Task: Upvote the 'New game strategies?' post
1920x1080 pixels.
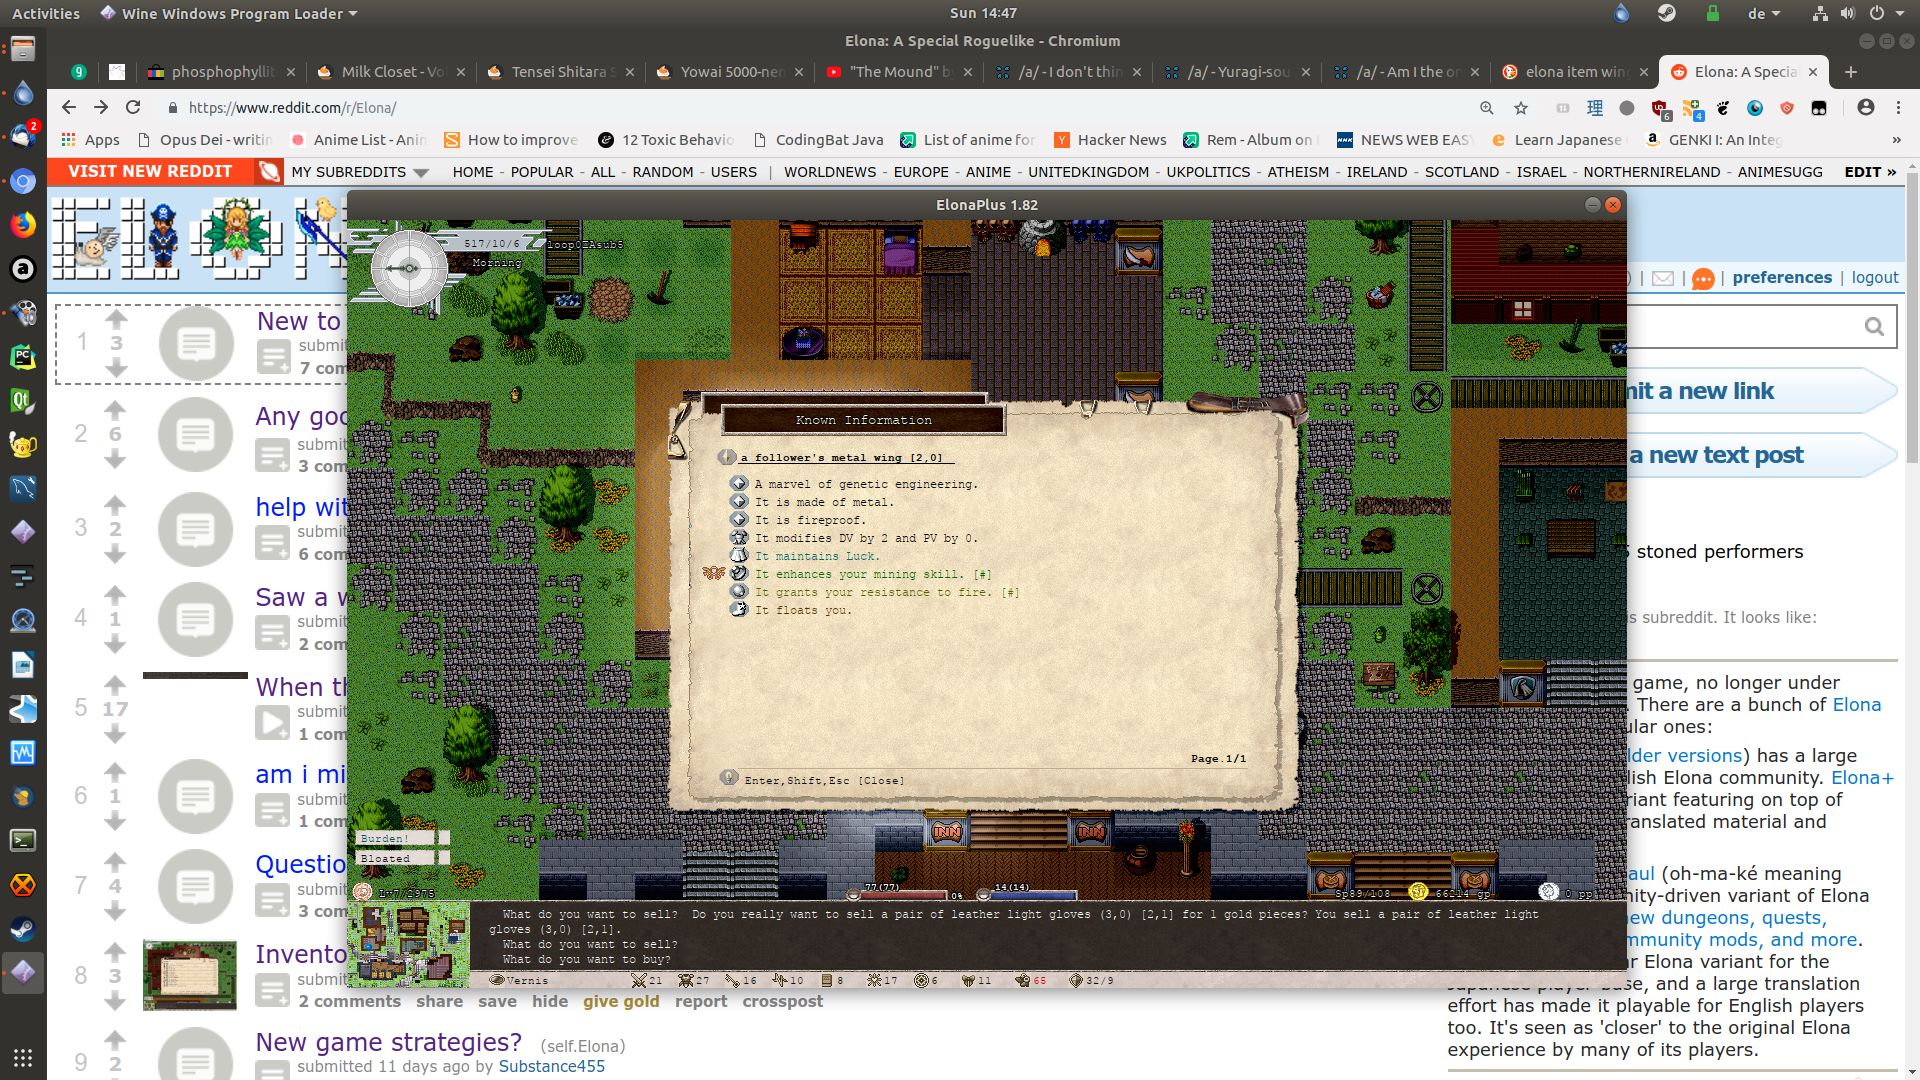Action: coord(115,1039)
